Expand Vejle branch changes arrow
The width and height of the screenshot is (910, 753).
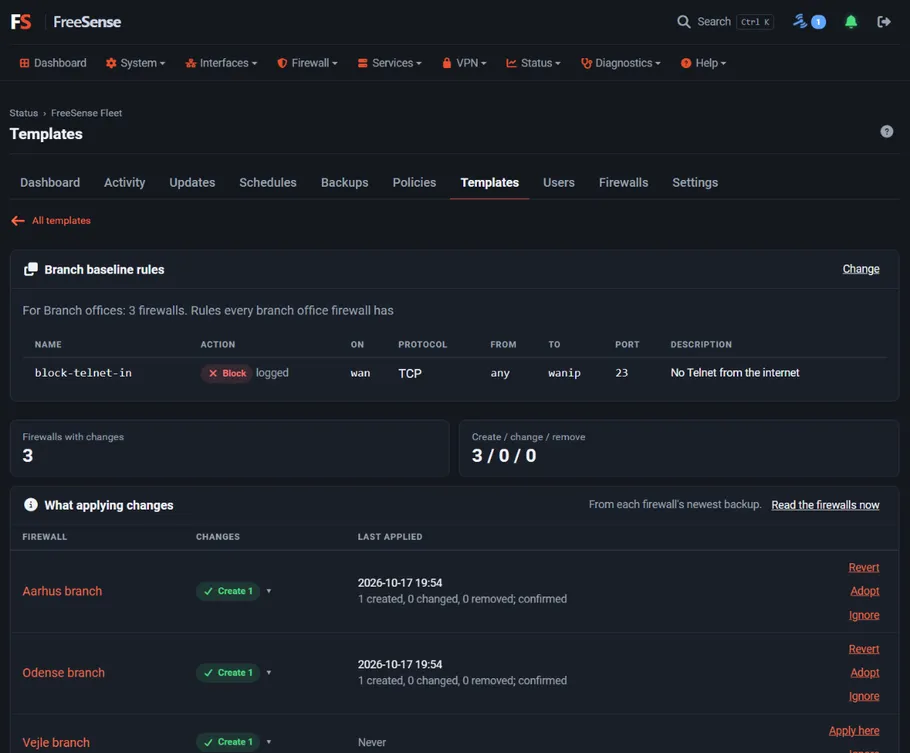(x=269, y=742)
